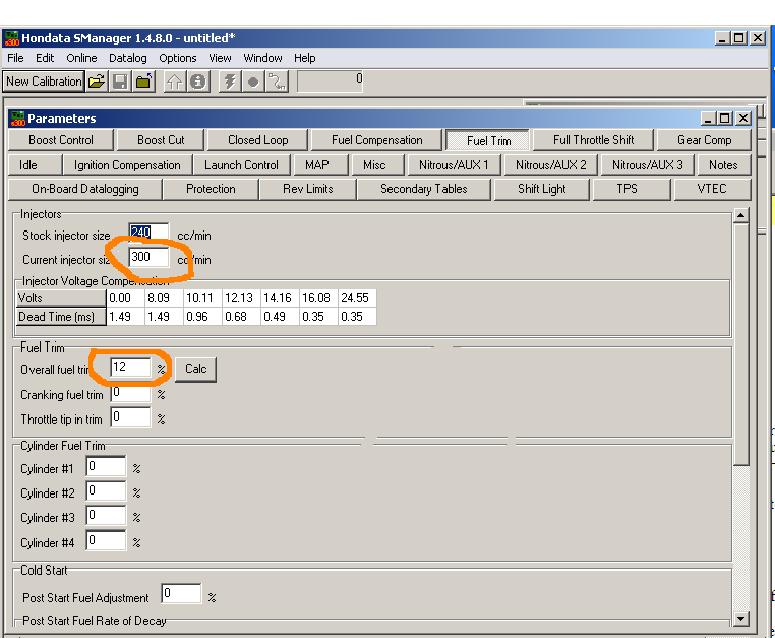Screen dimensions: 775x638
Task: Open the Launch Control tab
Action: pos(241,165)
